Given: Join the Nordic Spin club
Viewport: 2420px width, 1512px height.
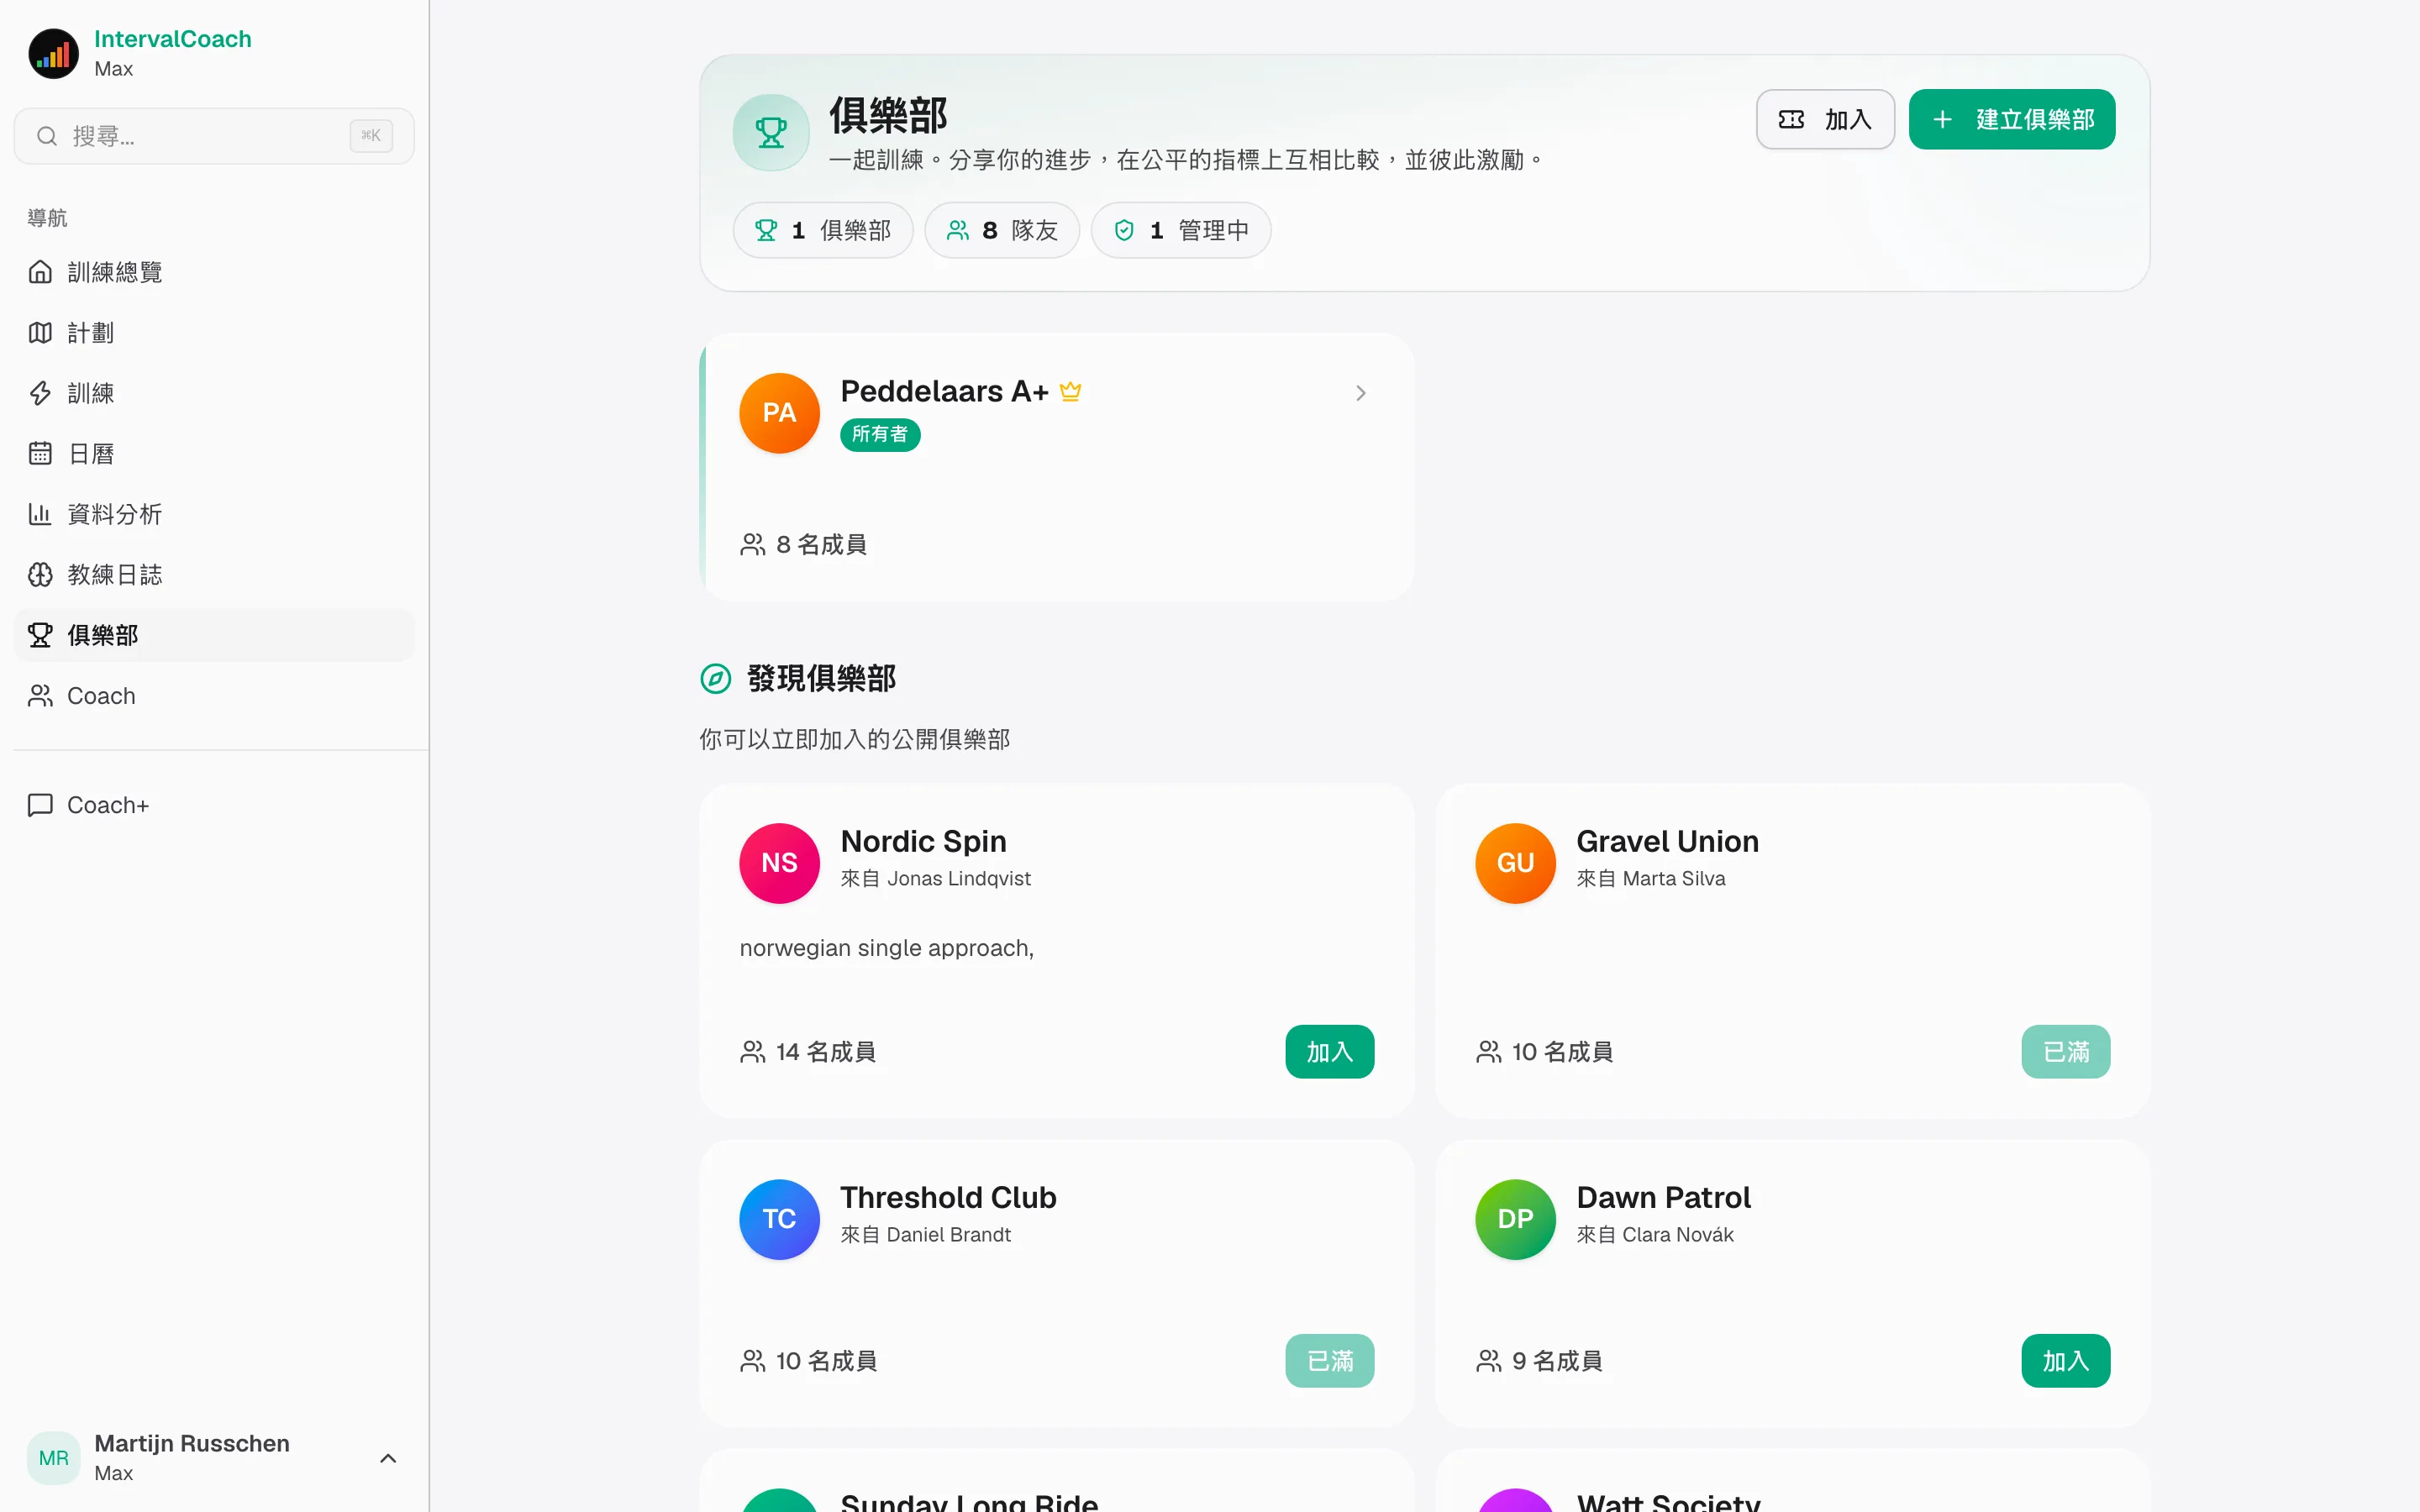Looking at the screenshot, I should 1329,1052.
